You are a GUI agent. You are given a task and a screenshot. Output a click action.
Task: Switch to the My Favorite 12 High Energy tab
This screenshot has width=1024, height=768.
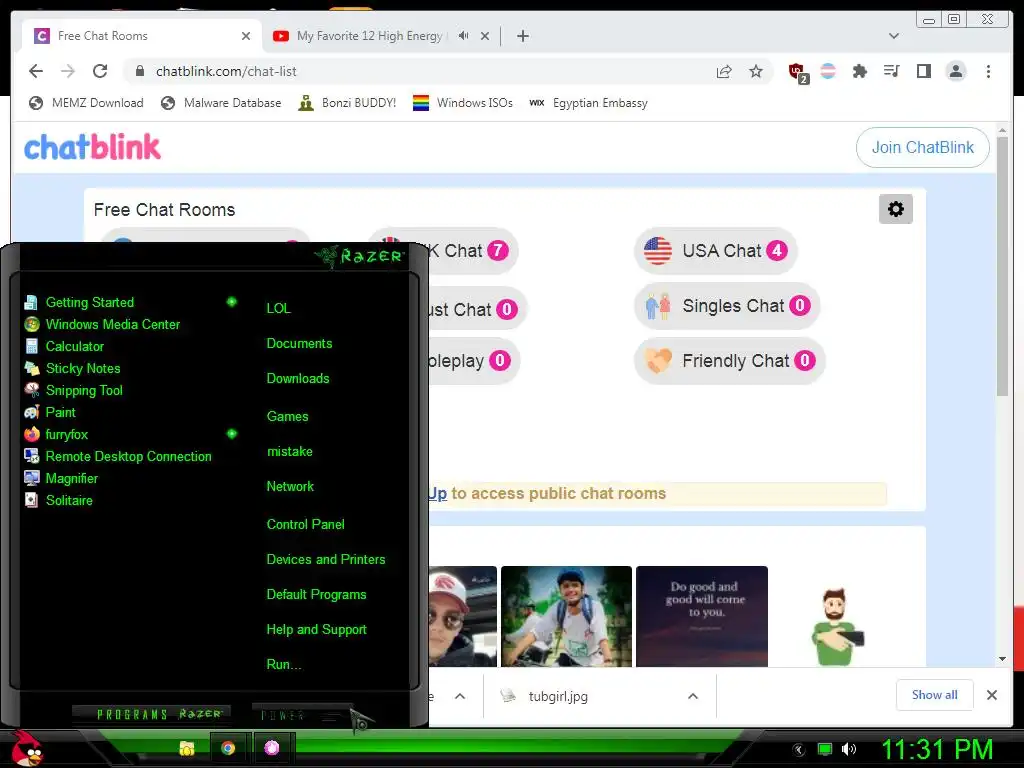point(369,36)
